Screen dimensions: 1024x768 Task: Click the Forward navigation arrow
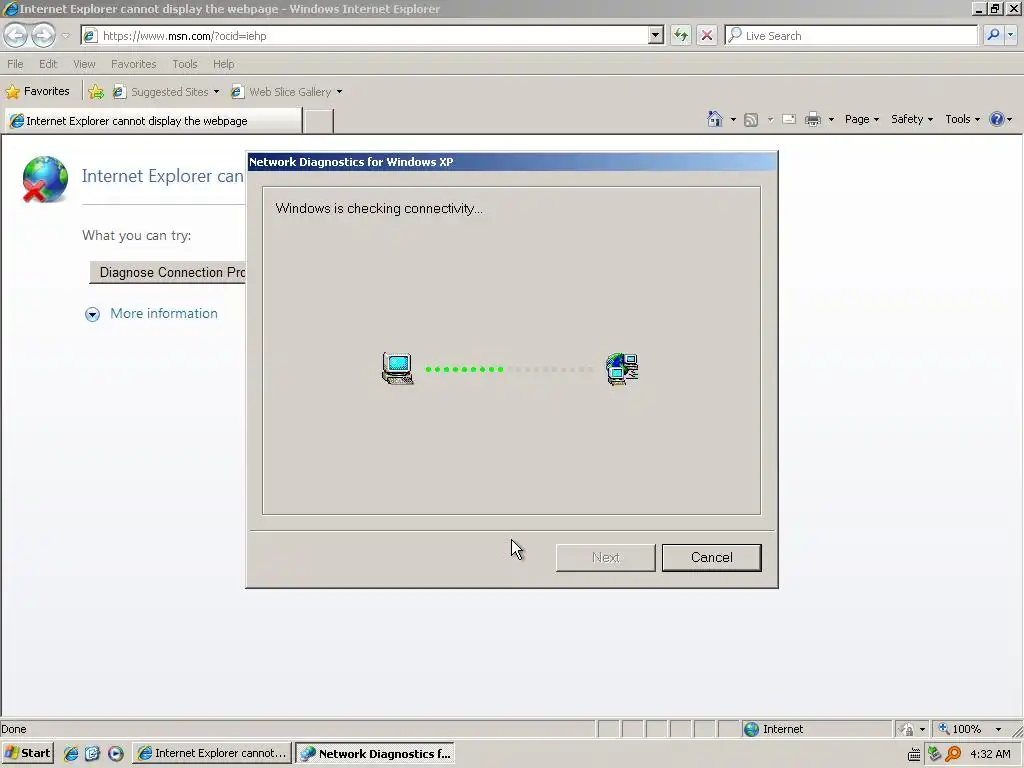[43, 35]
